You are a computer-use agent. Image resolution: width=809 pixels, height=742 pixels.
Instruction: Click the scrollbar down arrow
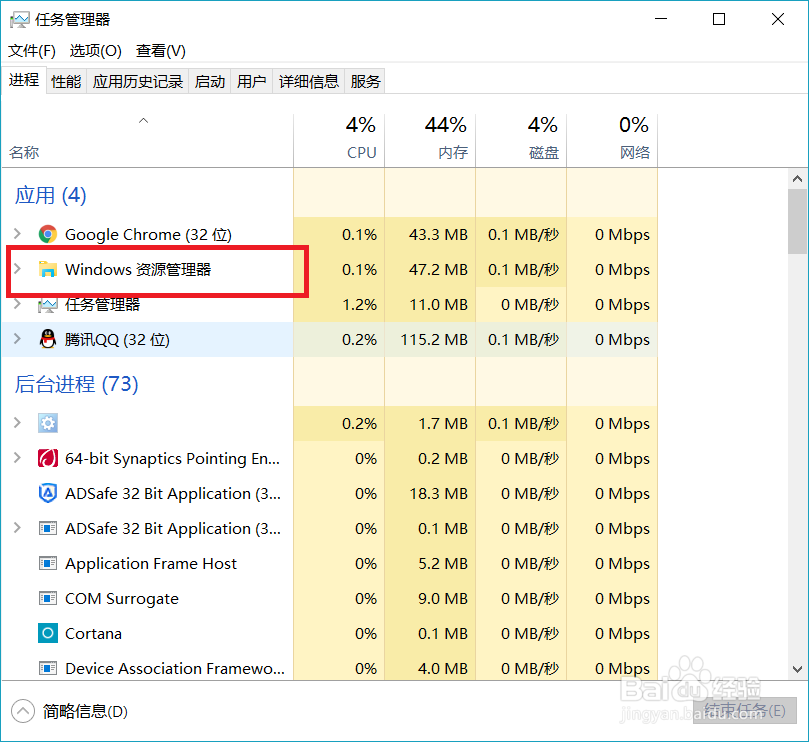pyautogui.click(x=797, y=669)
